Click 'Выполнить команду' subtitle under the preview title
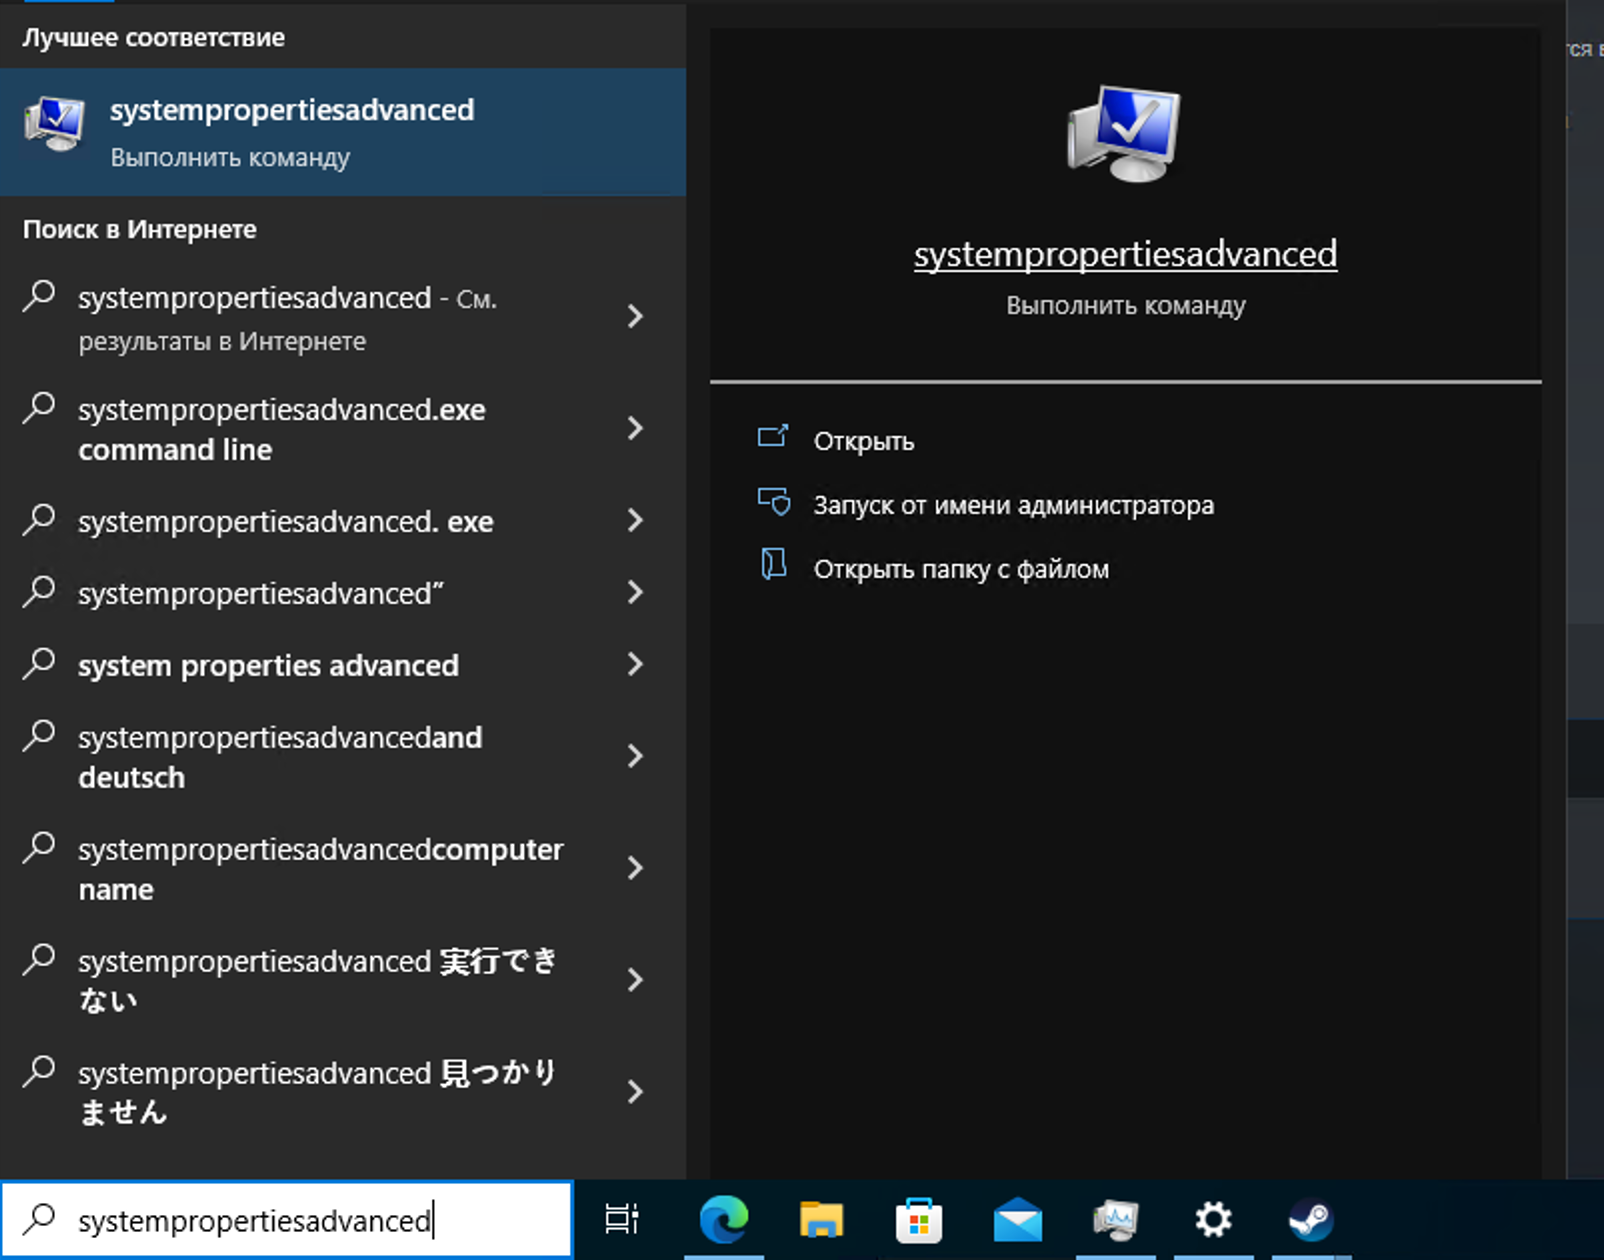 pos(1125,305)
